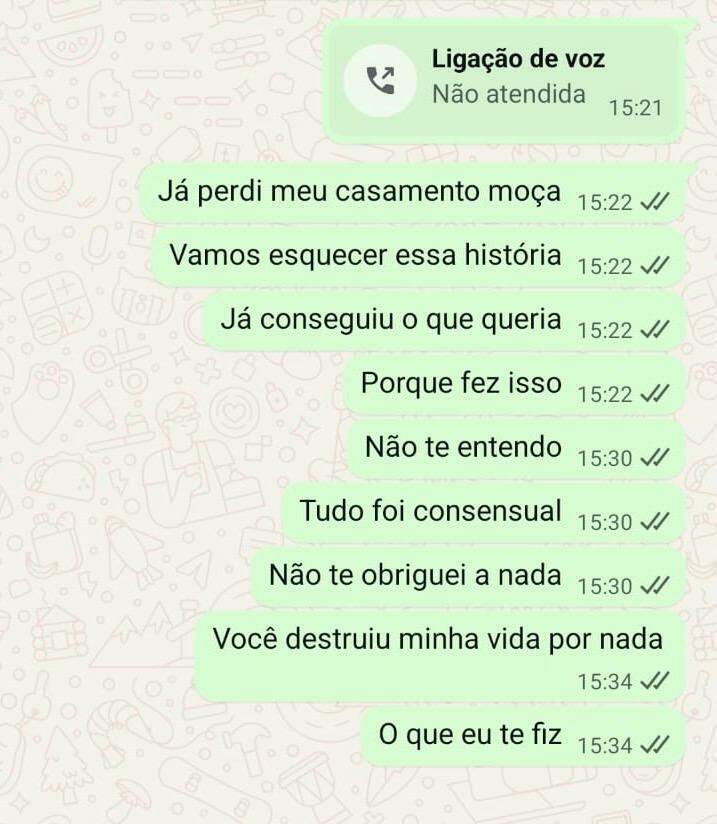Tap check marks beside 'Já conseguiu o que queria'
This screenshot has height=824, width=717.
pyautogui.click(x=654, y=330)
